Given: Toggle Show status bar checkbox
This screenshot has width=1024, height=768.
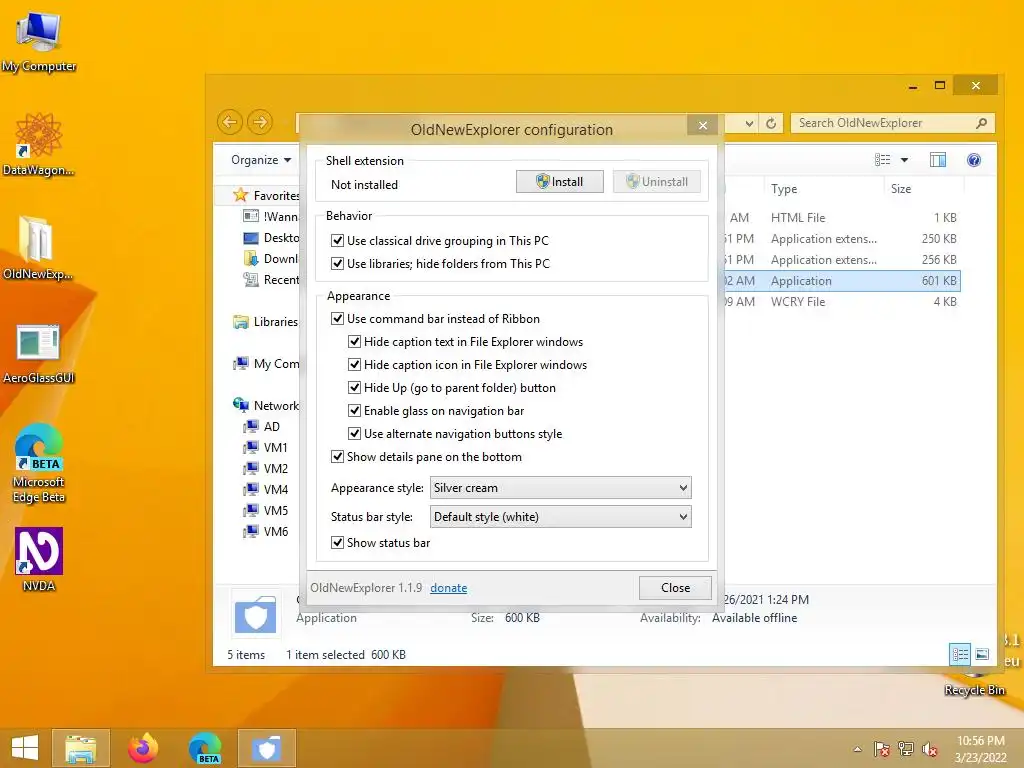Looking at the screenshot, I should (x=337, y=542).
